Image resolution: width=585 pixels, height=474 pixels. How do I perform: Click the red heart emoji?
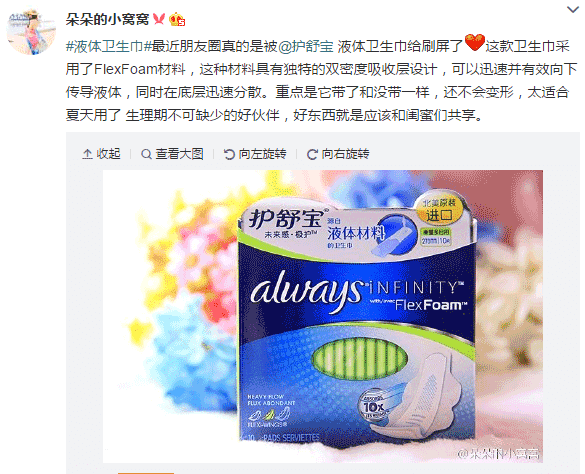(x=475, y=43)
